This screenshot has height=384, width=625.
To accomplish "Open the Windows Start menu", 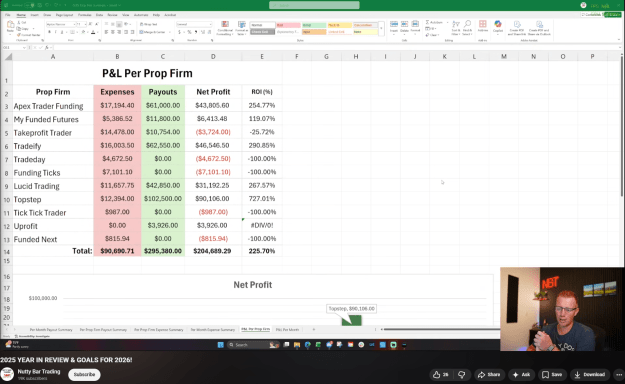I will [220, 345].
